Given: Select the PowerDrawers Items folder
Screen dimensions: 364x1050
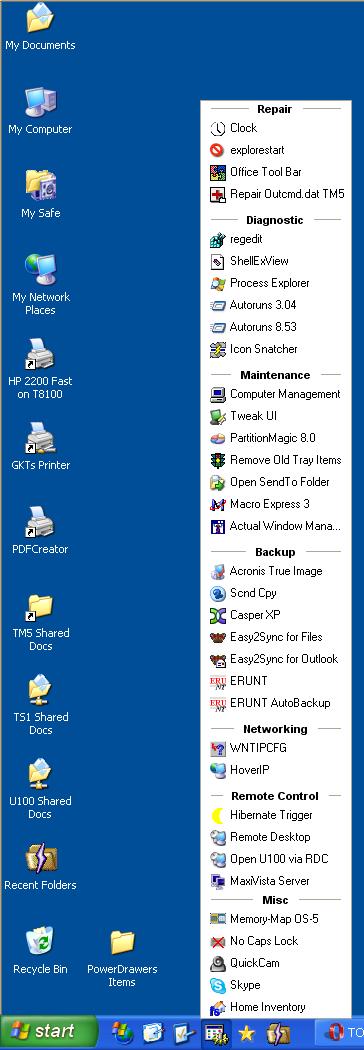Looking at the screenshot, I should tap(122, 958).
